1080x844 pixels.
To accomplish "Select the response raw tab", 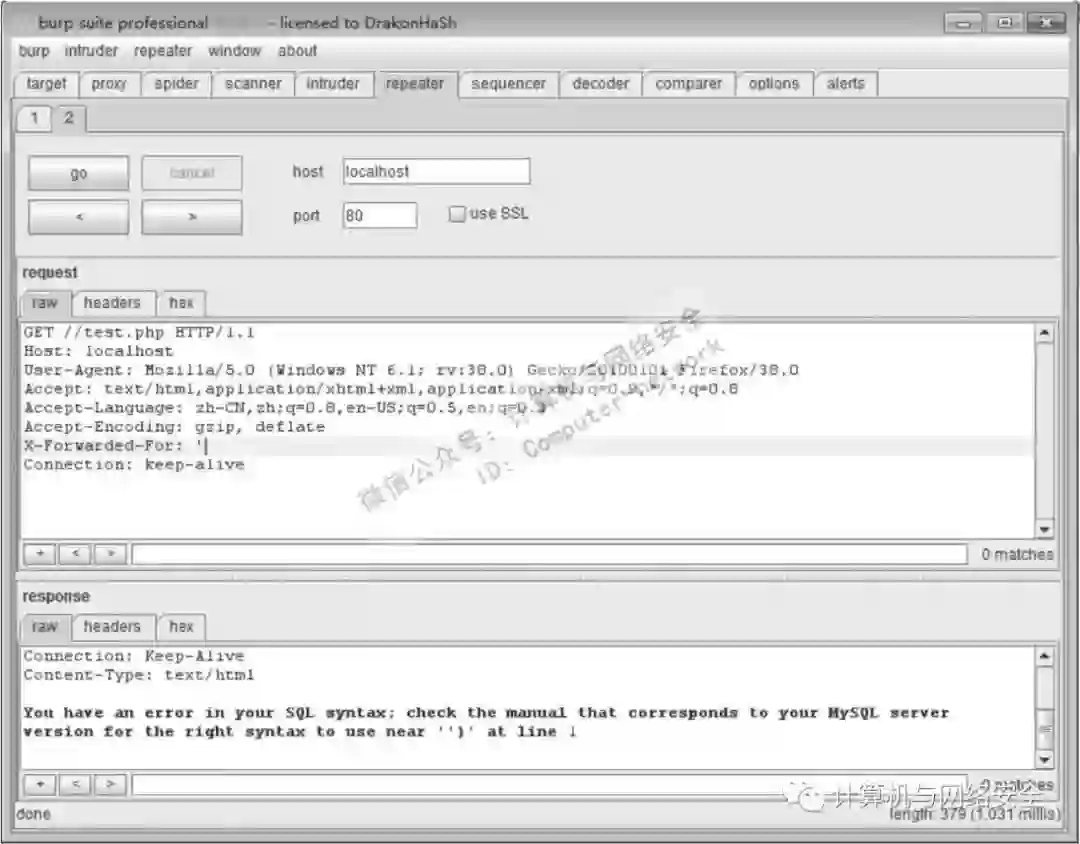I will click(44, 627).
